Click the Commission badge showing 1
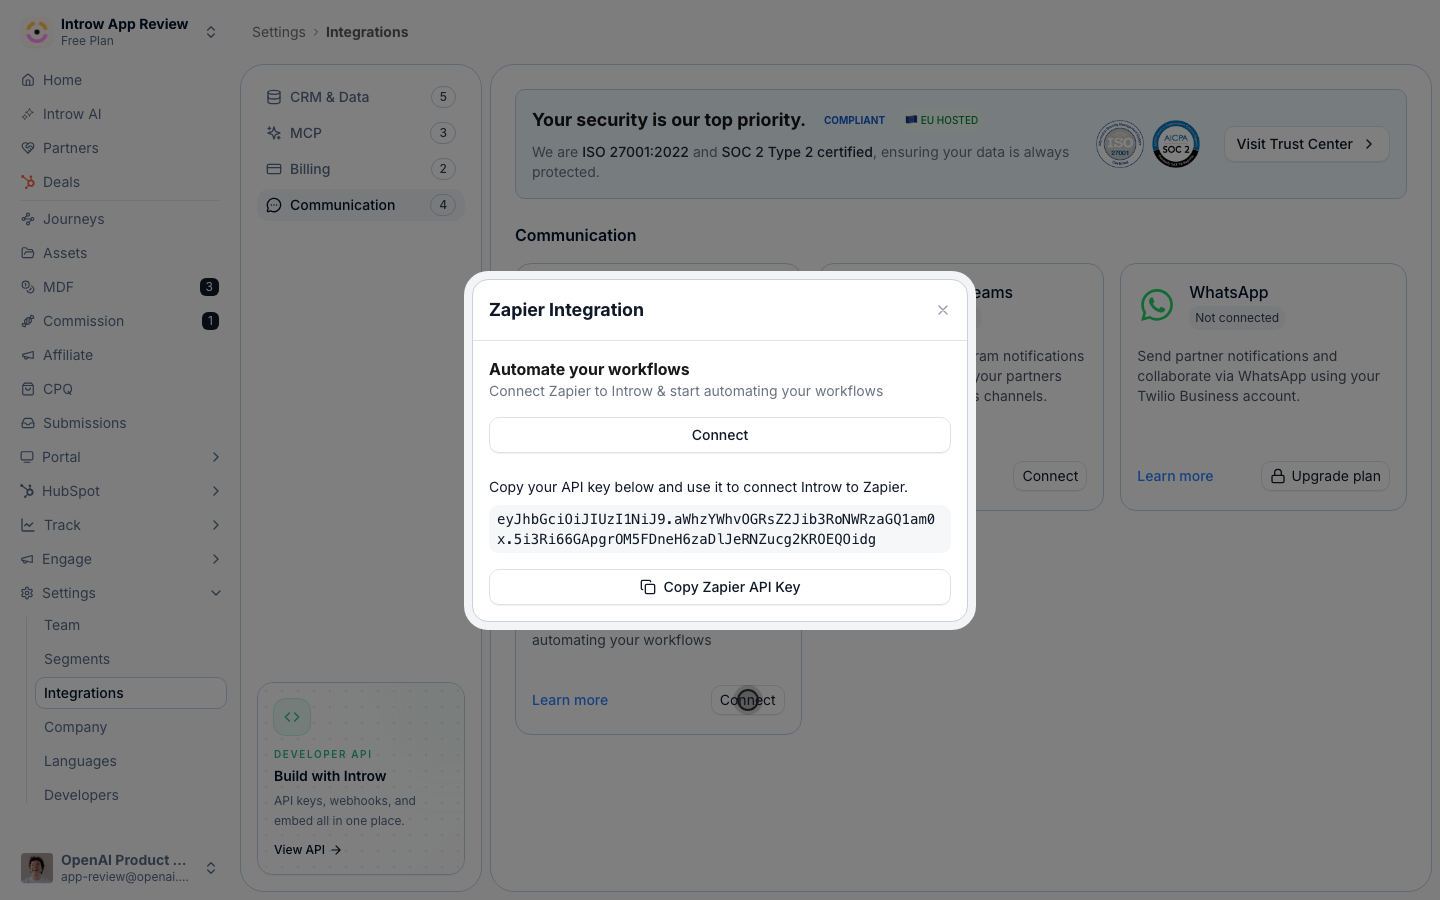 point(210,321)
